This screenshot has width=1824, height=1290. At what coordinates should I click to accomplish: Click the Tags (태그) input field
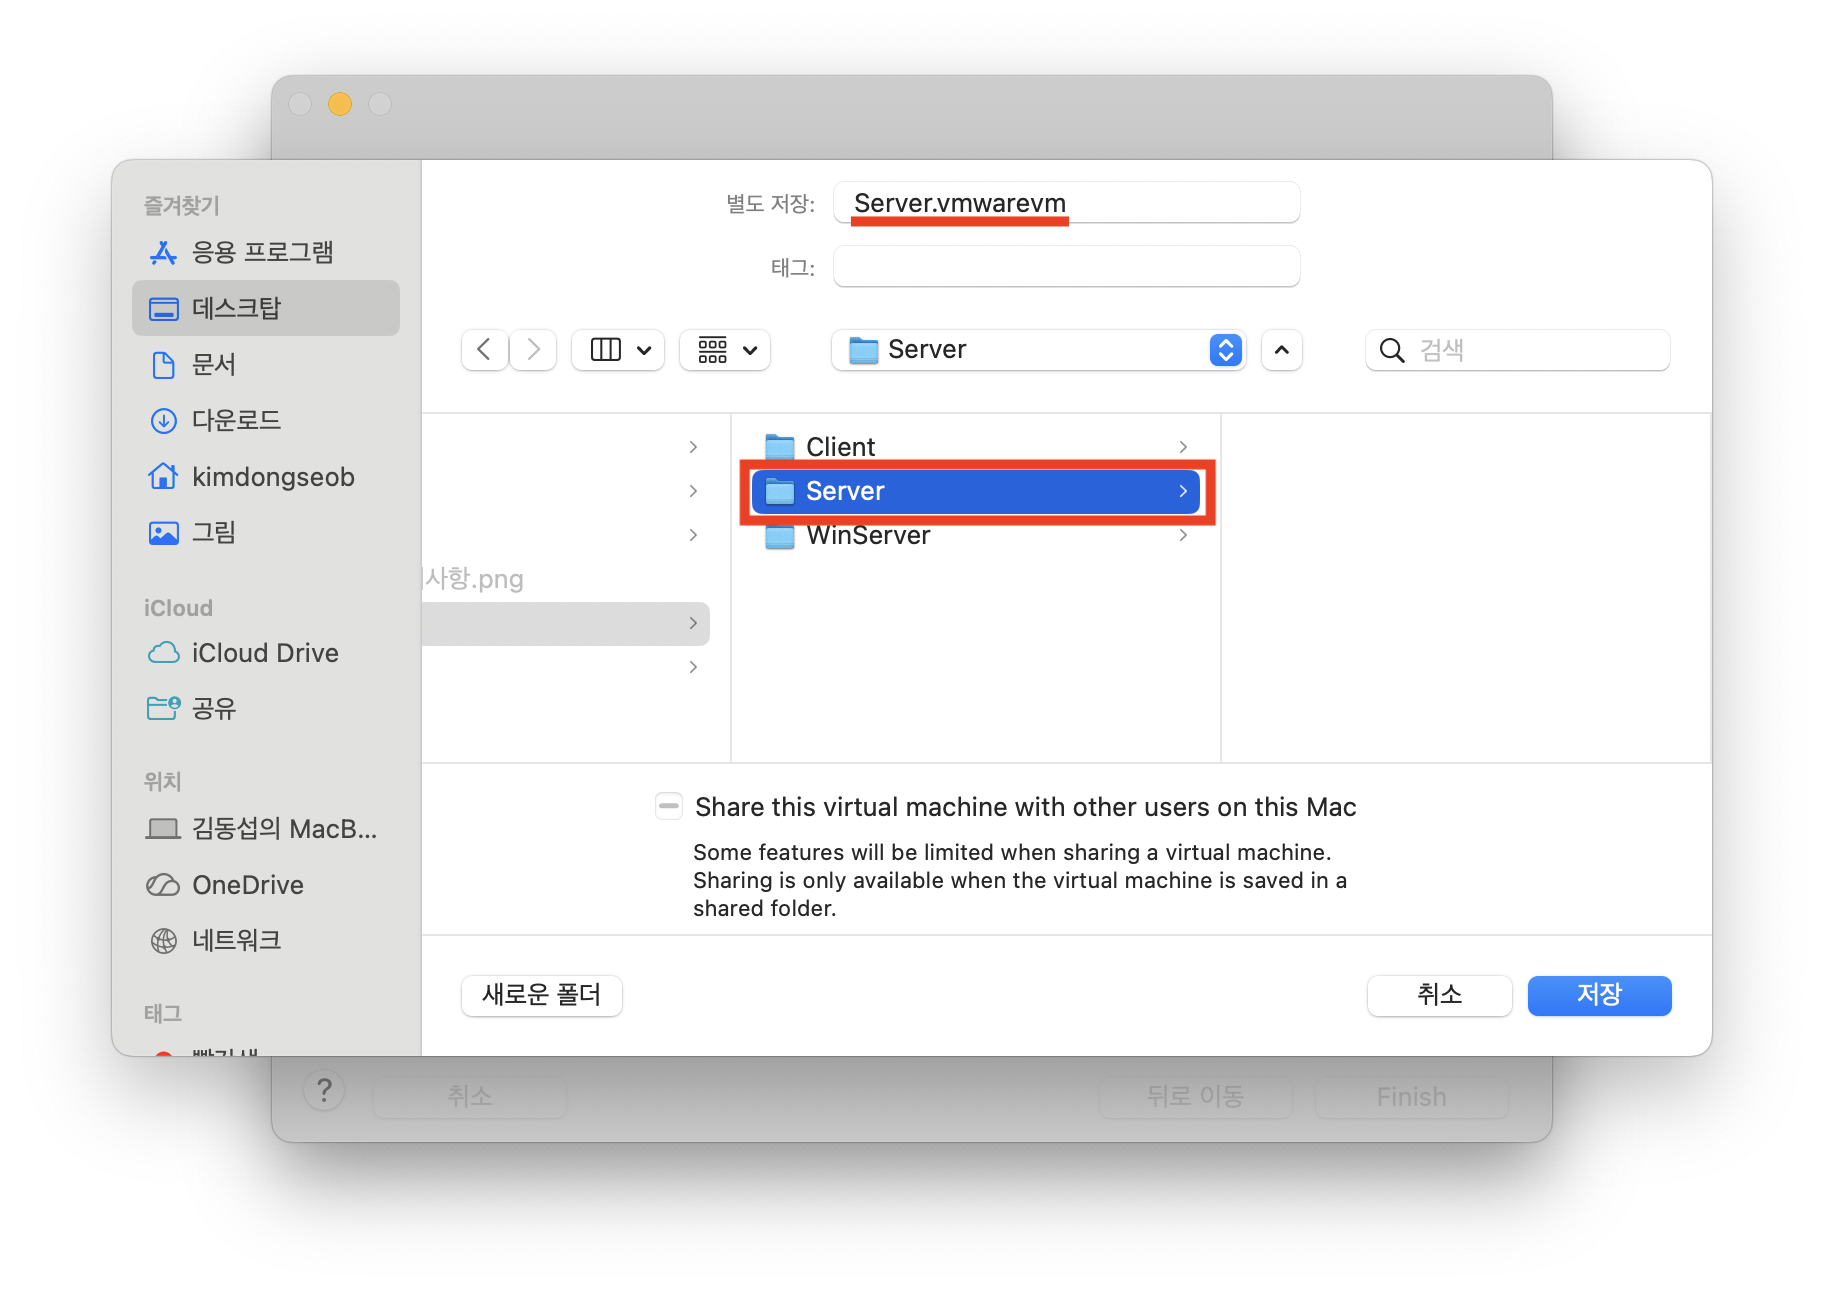click(x=1066, y=267)
